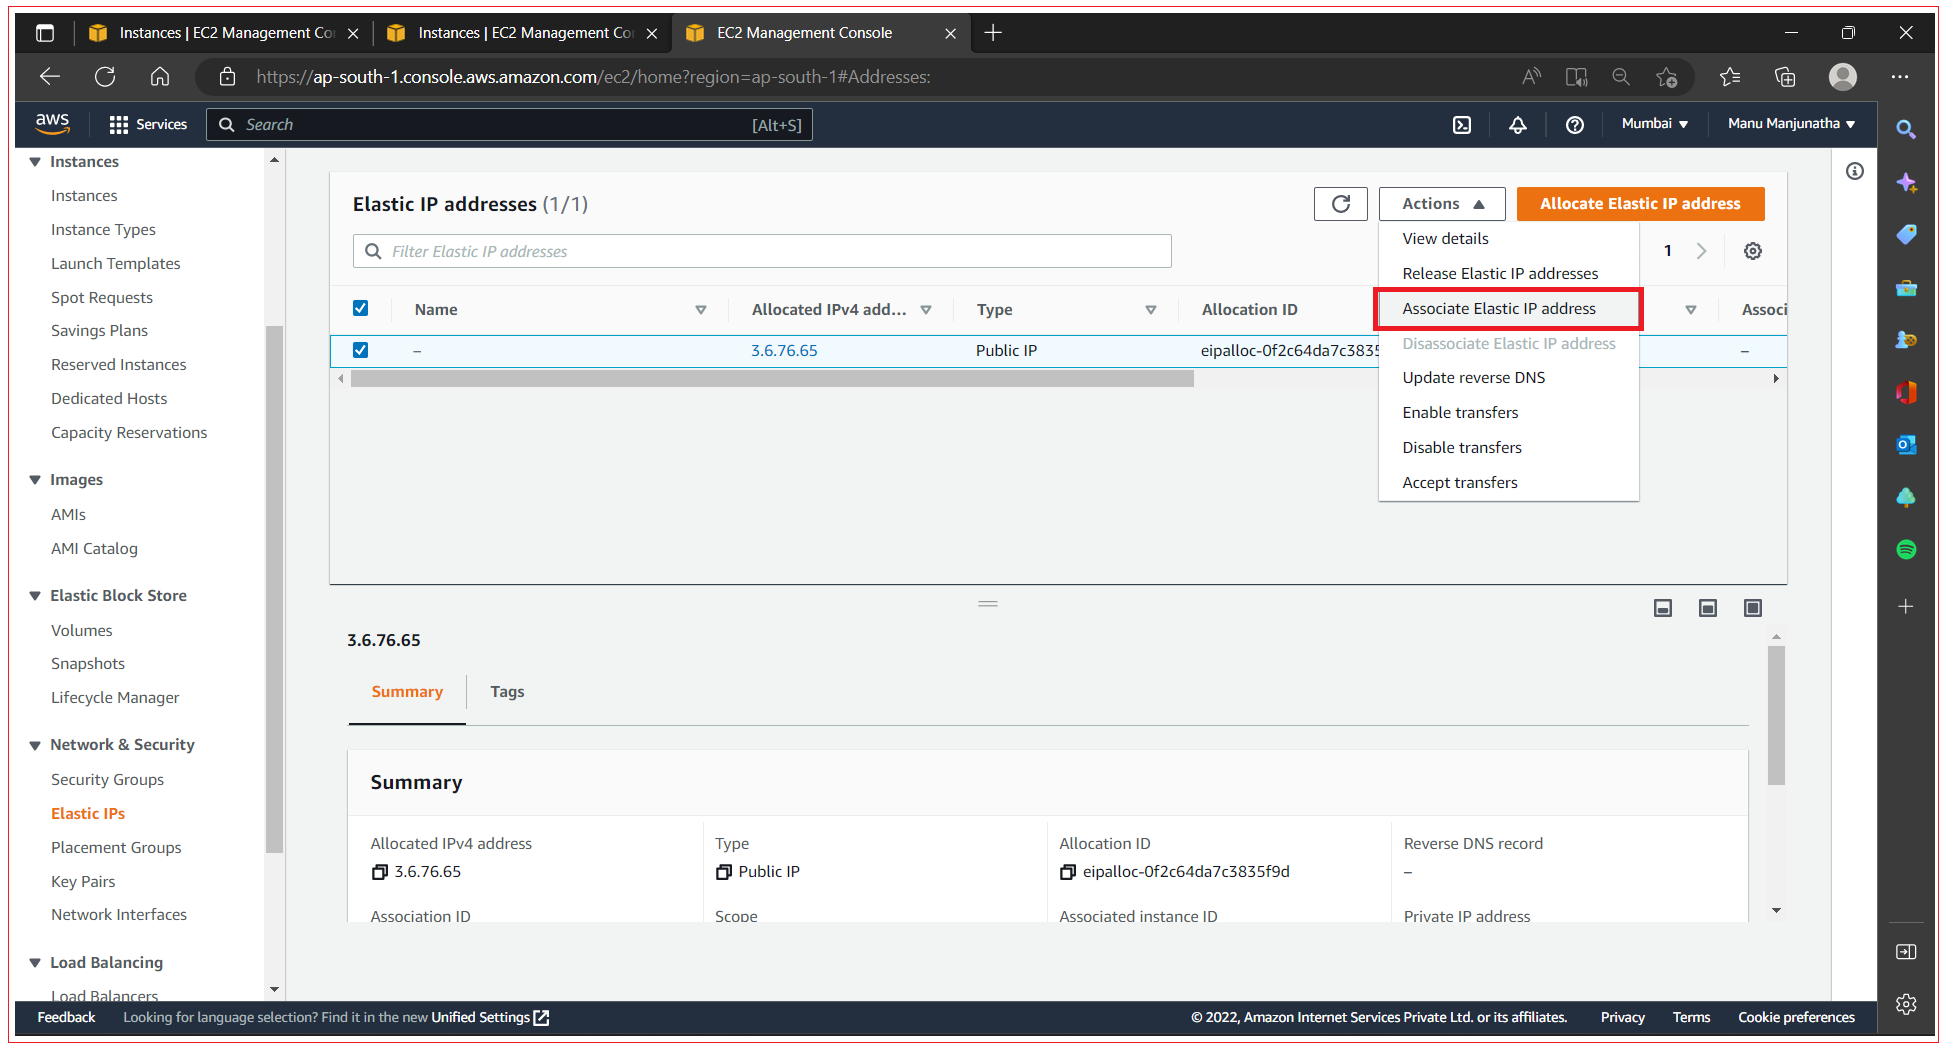The image size is (1947, 1047).
Task: Copy the allocation ID value
Action: click(x=1068, y=872)
